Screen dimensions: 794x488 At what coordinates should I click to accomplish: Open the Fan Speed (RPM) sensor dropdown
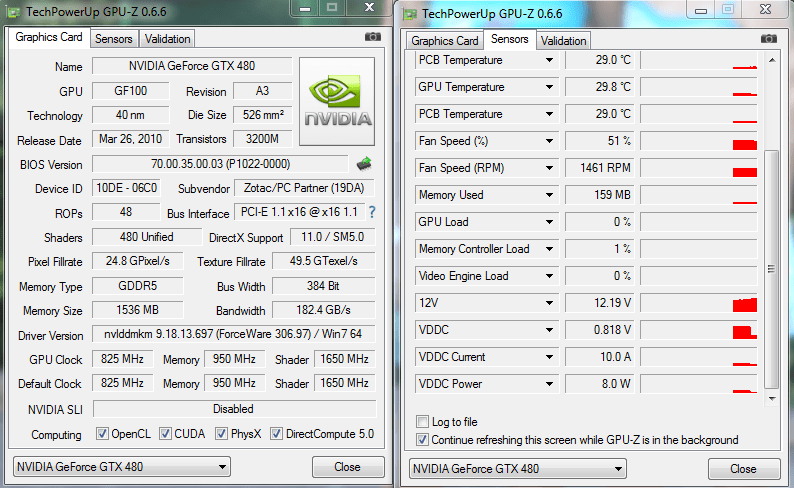pos(549,168)
